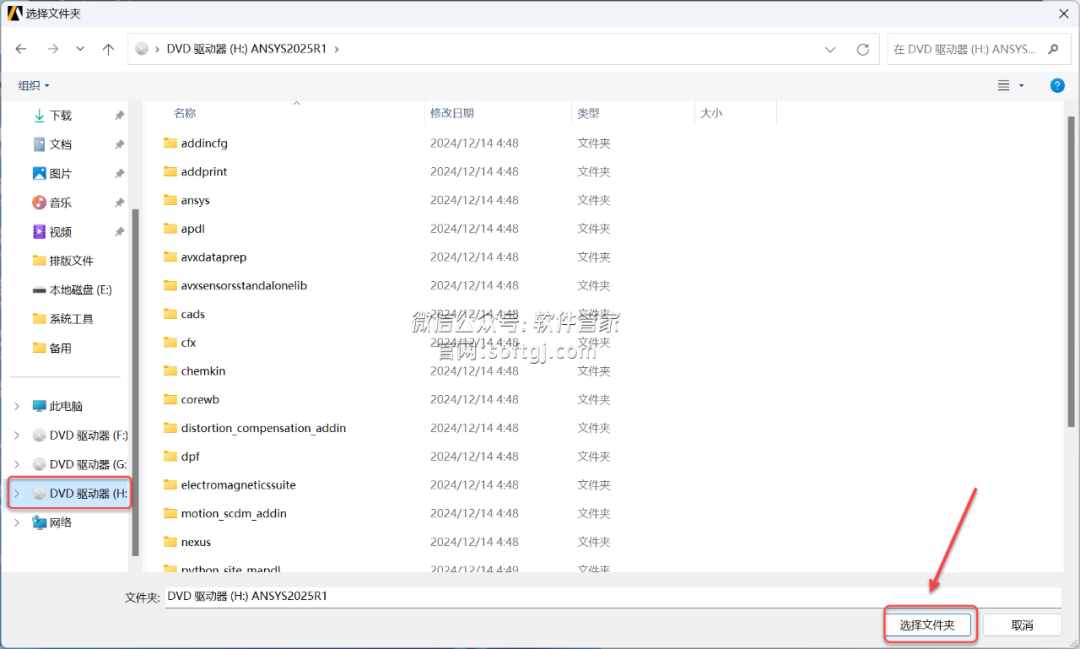This screenshot has height=649, width=1080.
Task: Sort by 名称 column header
Action: pos(185,113)
